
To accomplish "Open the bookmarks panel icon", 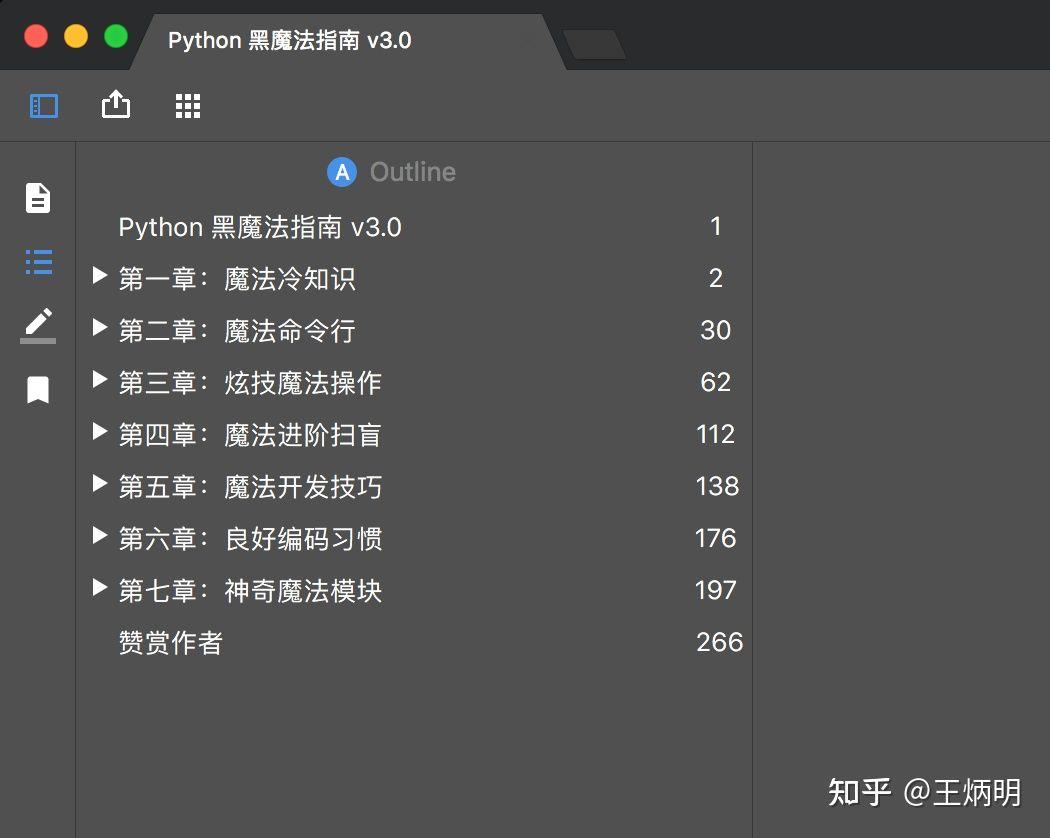I will 38,389.
